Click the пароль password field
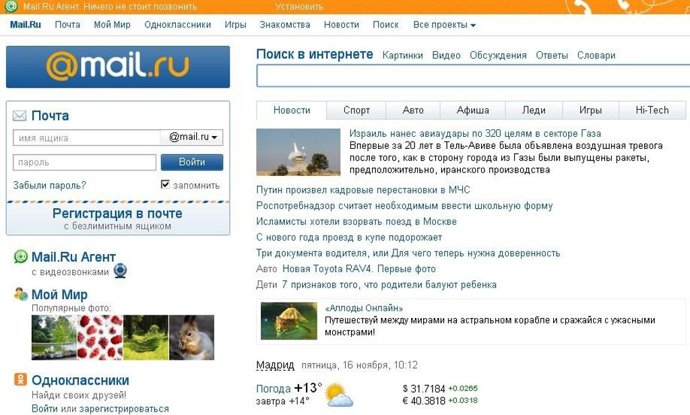Image resolution: width=690 pixels, height=415 pixels. pos(84,162)
